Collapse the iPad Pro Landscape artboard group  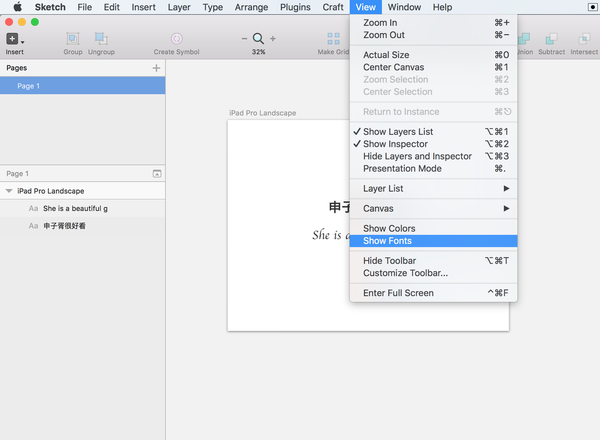click(x=9, y=191)
